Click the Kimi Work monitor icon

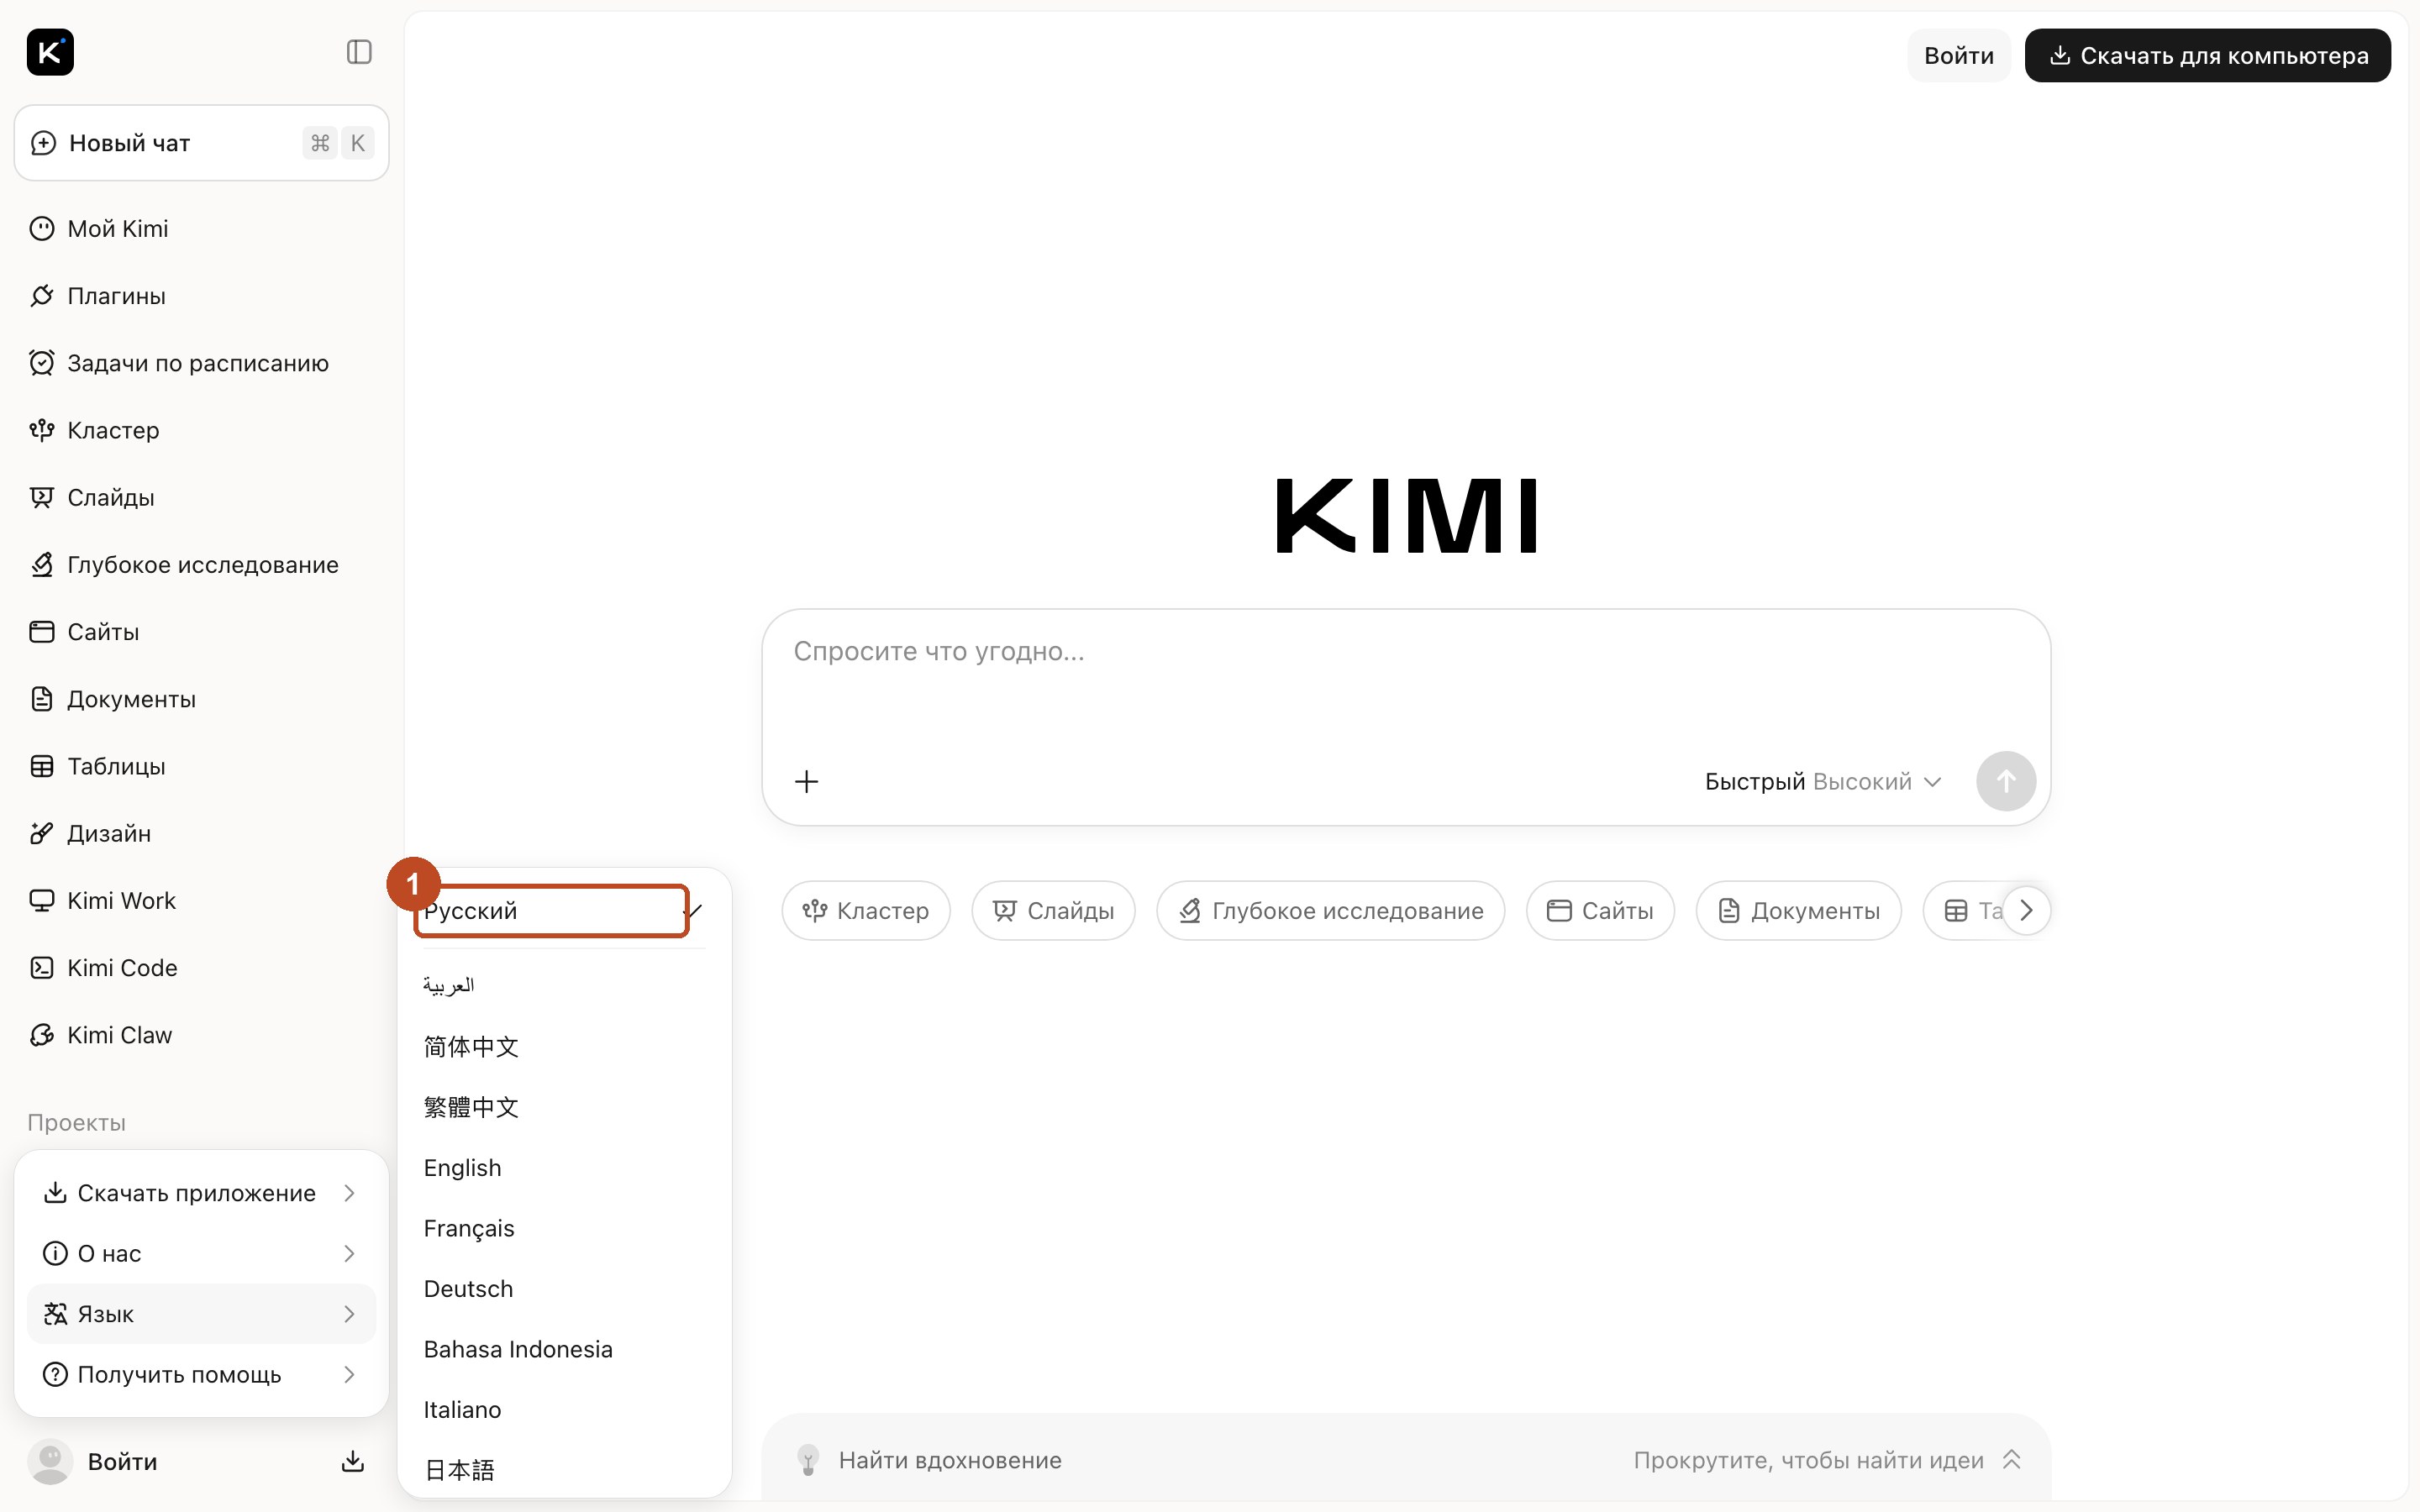pyautogui.click(x=42, y=901)
